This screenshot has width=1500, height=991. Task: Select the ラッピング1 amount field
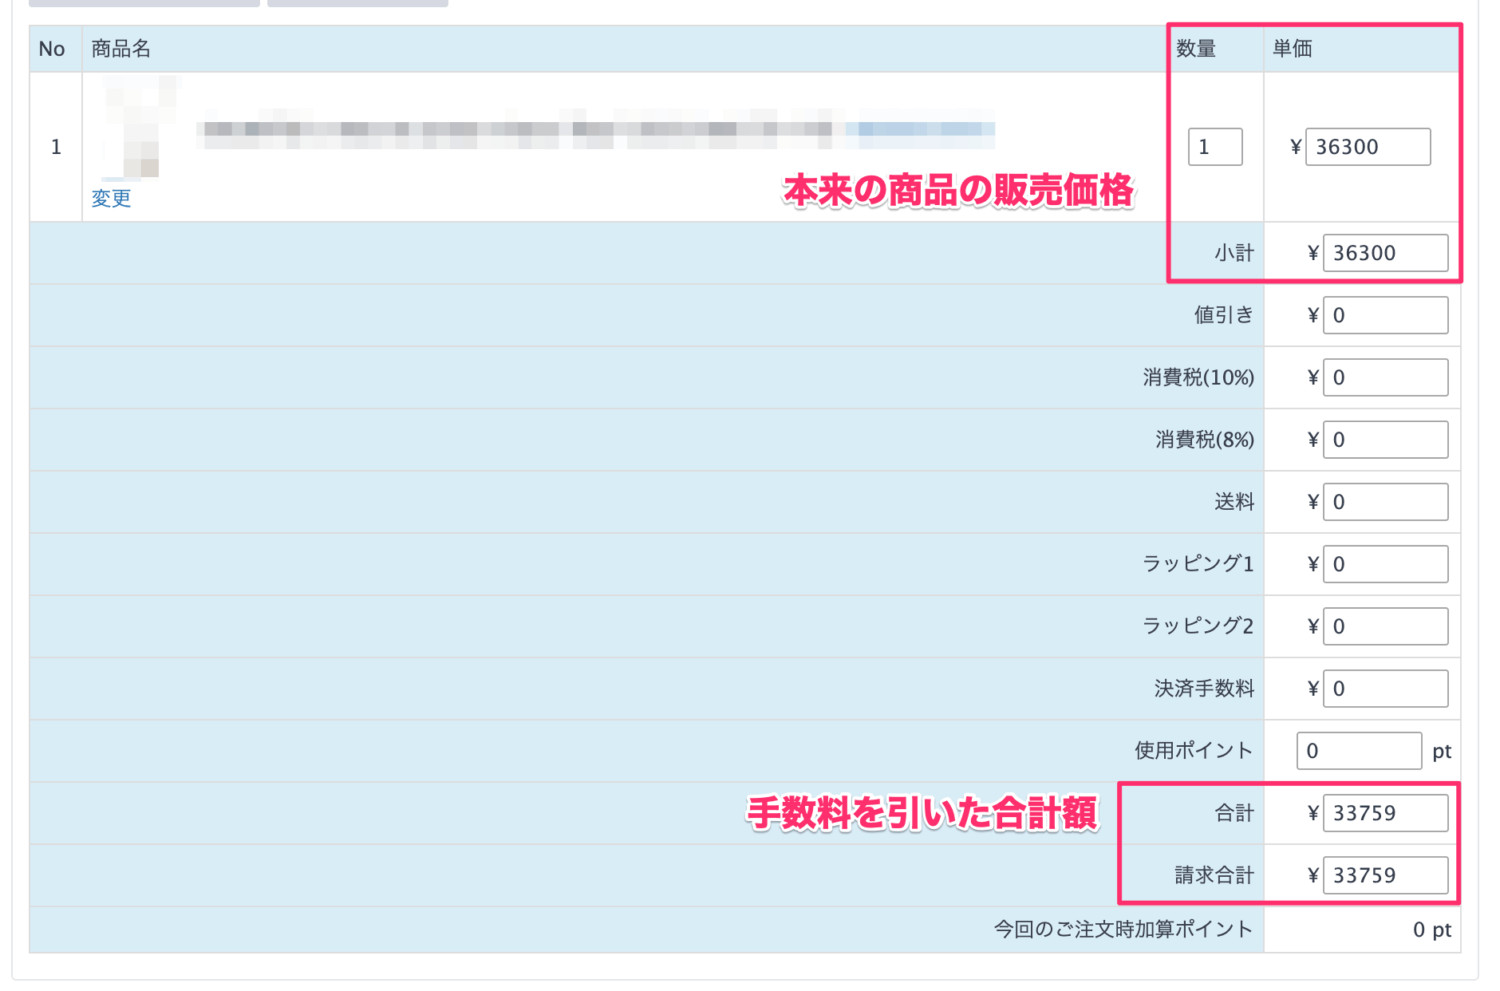[1384, 564]
